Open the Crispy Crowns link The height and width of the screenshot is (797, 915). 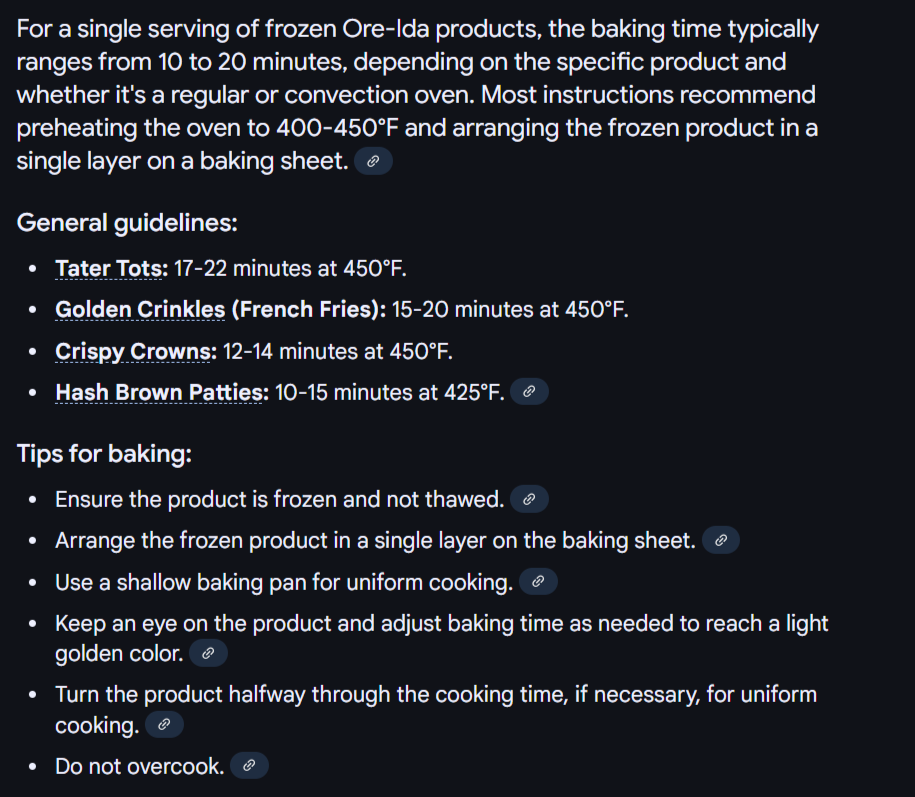(x=136, y=352)
